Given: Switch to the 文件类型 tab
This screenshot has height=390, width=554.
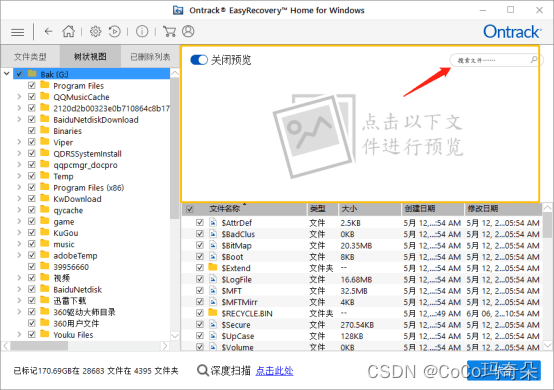Looking at the screenshot, I should coord(30,57).
